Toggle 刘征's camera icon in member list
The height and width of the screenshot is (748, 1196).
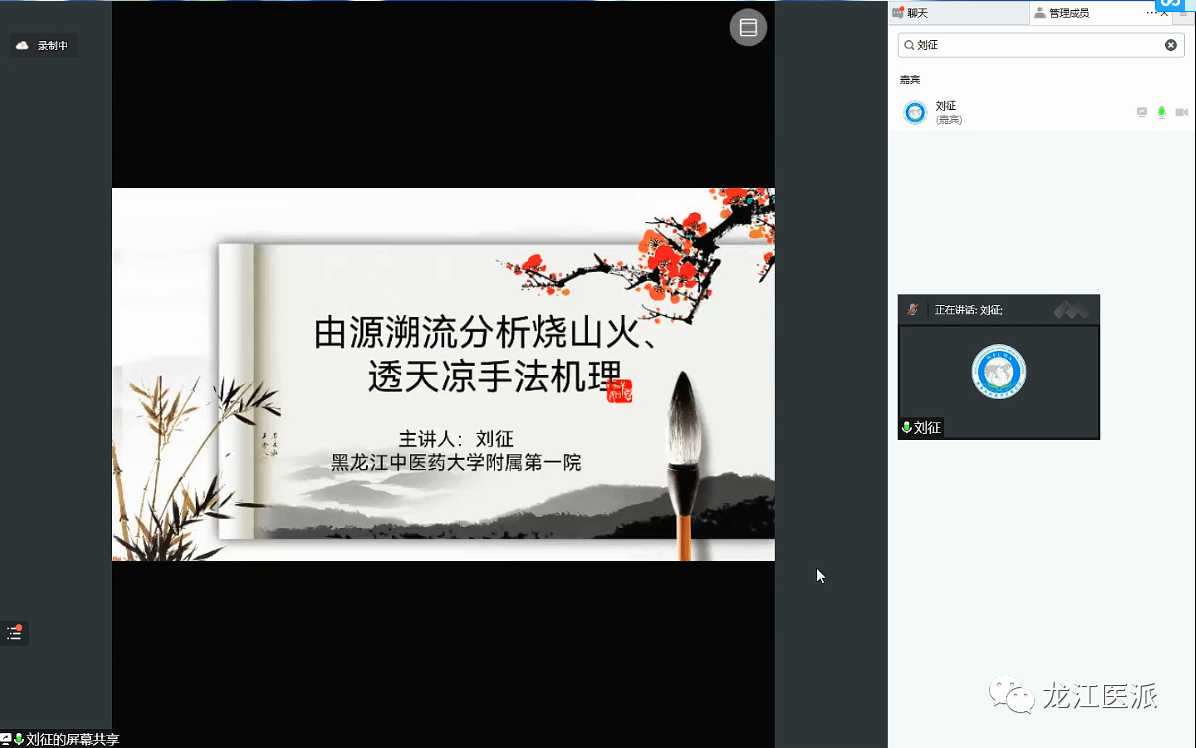(x=1181, y=112)
